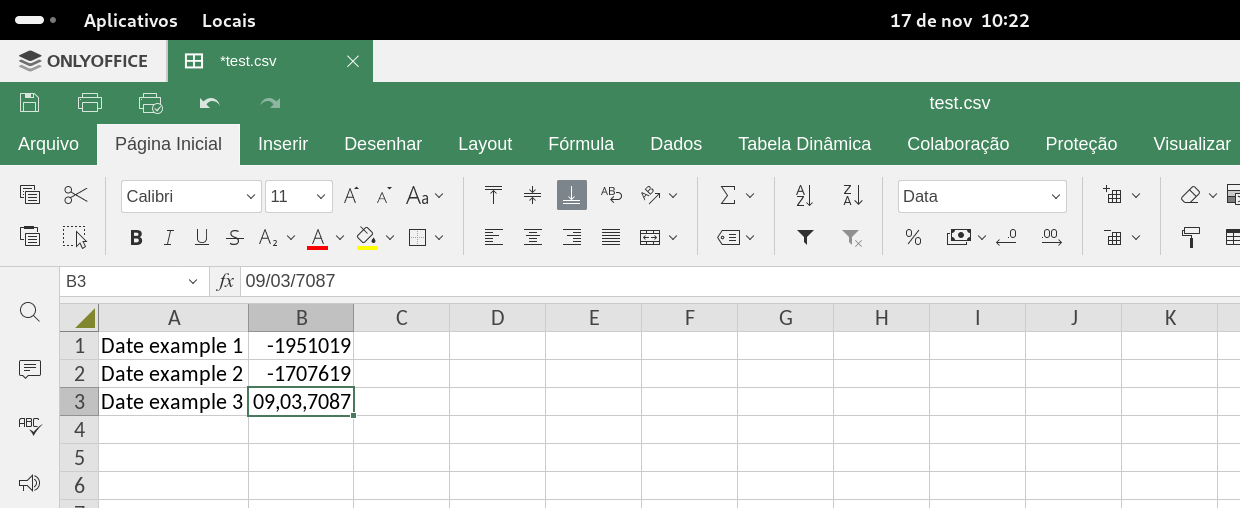Align text left
This screenshot has height=508, width=1240.
click(x=493, y=237)
